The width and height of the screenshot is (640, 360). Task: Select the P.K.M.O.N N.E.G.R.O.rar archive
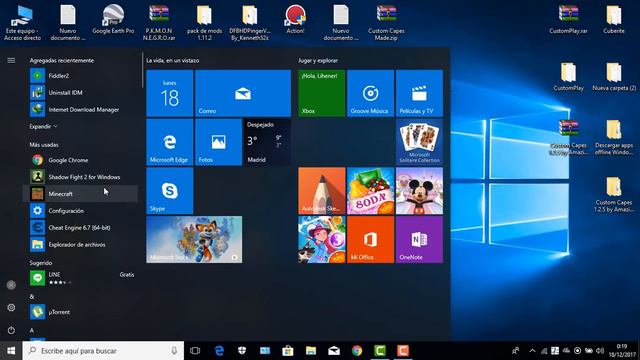[x=159, y=22]
